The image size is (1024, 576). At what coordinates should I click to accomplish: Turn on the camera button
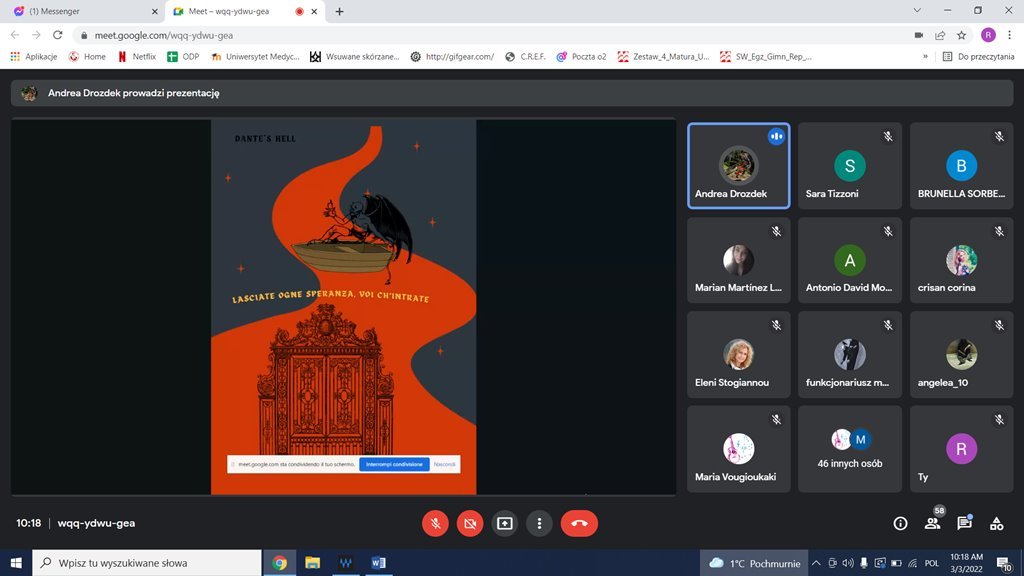click(x=470, y=523)
